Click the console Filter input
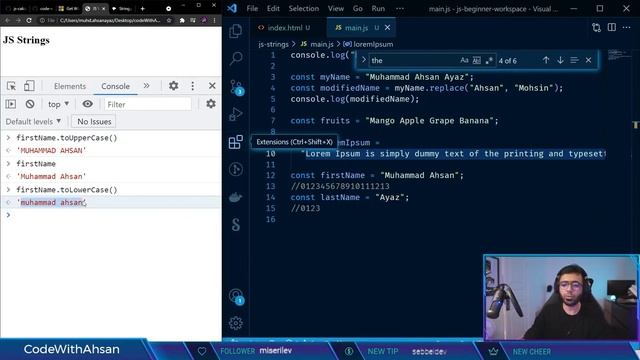The width and height of the screenshot is (640, 360). 148,104
